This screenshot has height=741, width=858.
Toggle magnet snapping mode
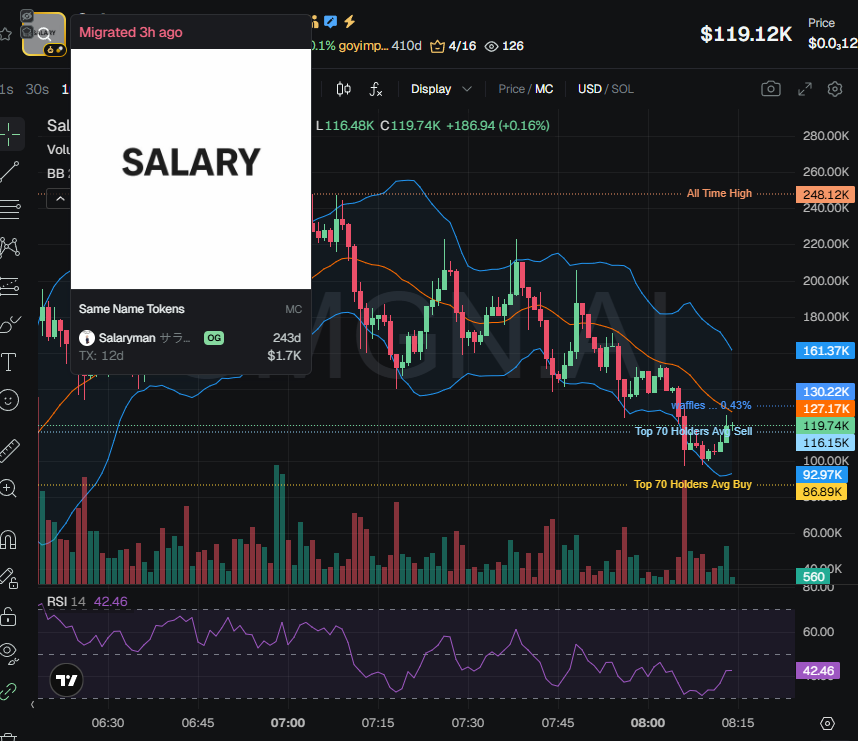point(9,540)
